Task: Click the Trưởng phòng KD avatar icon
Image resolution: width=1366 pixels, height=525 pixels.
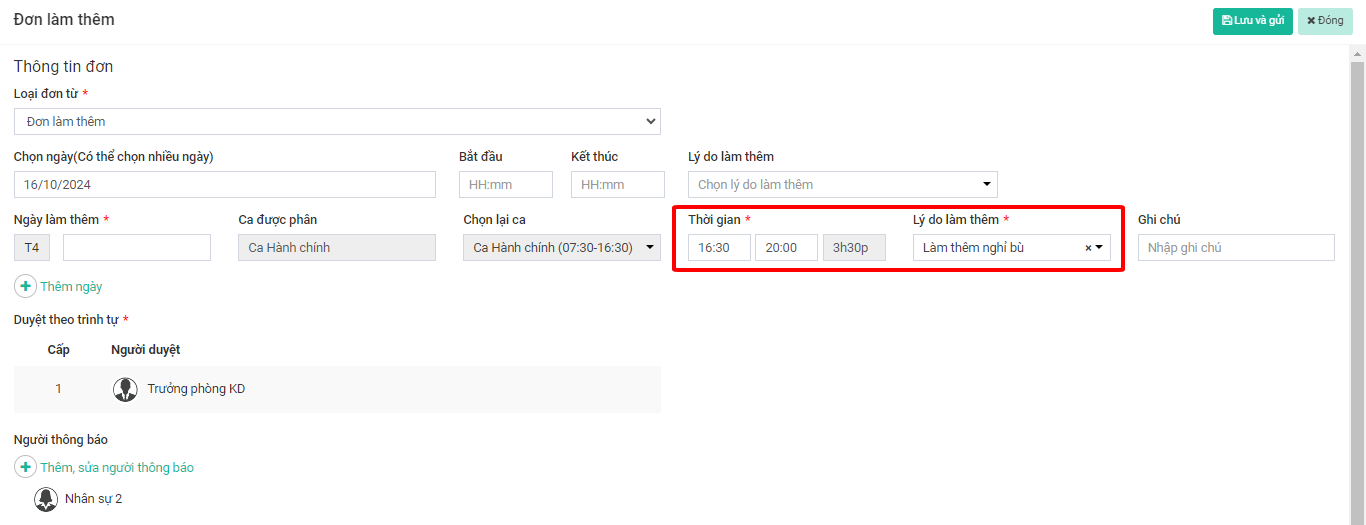Action: [x=125, y=389]
